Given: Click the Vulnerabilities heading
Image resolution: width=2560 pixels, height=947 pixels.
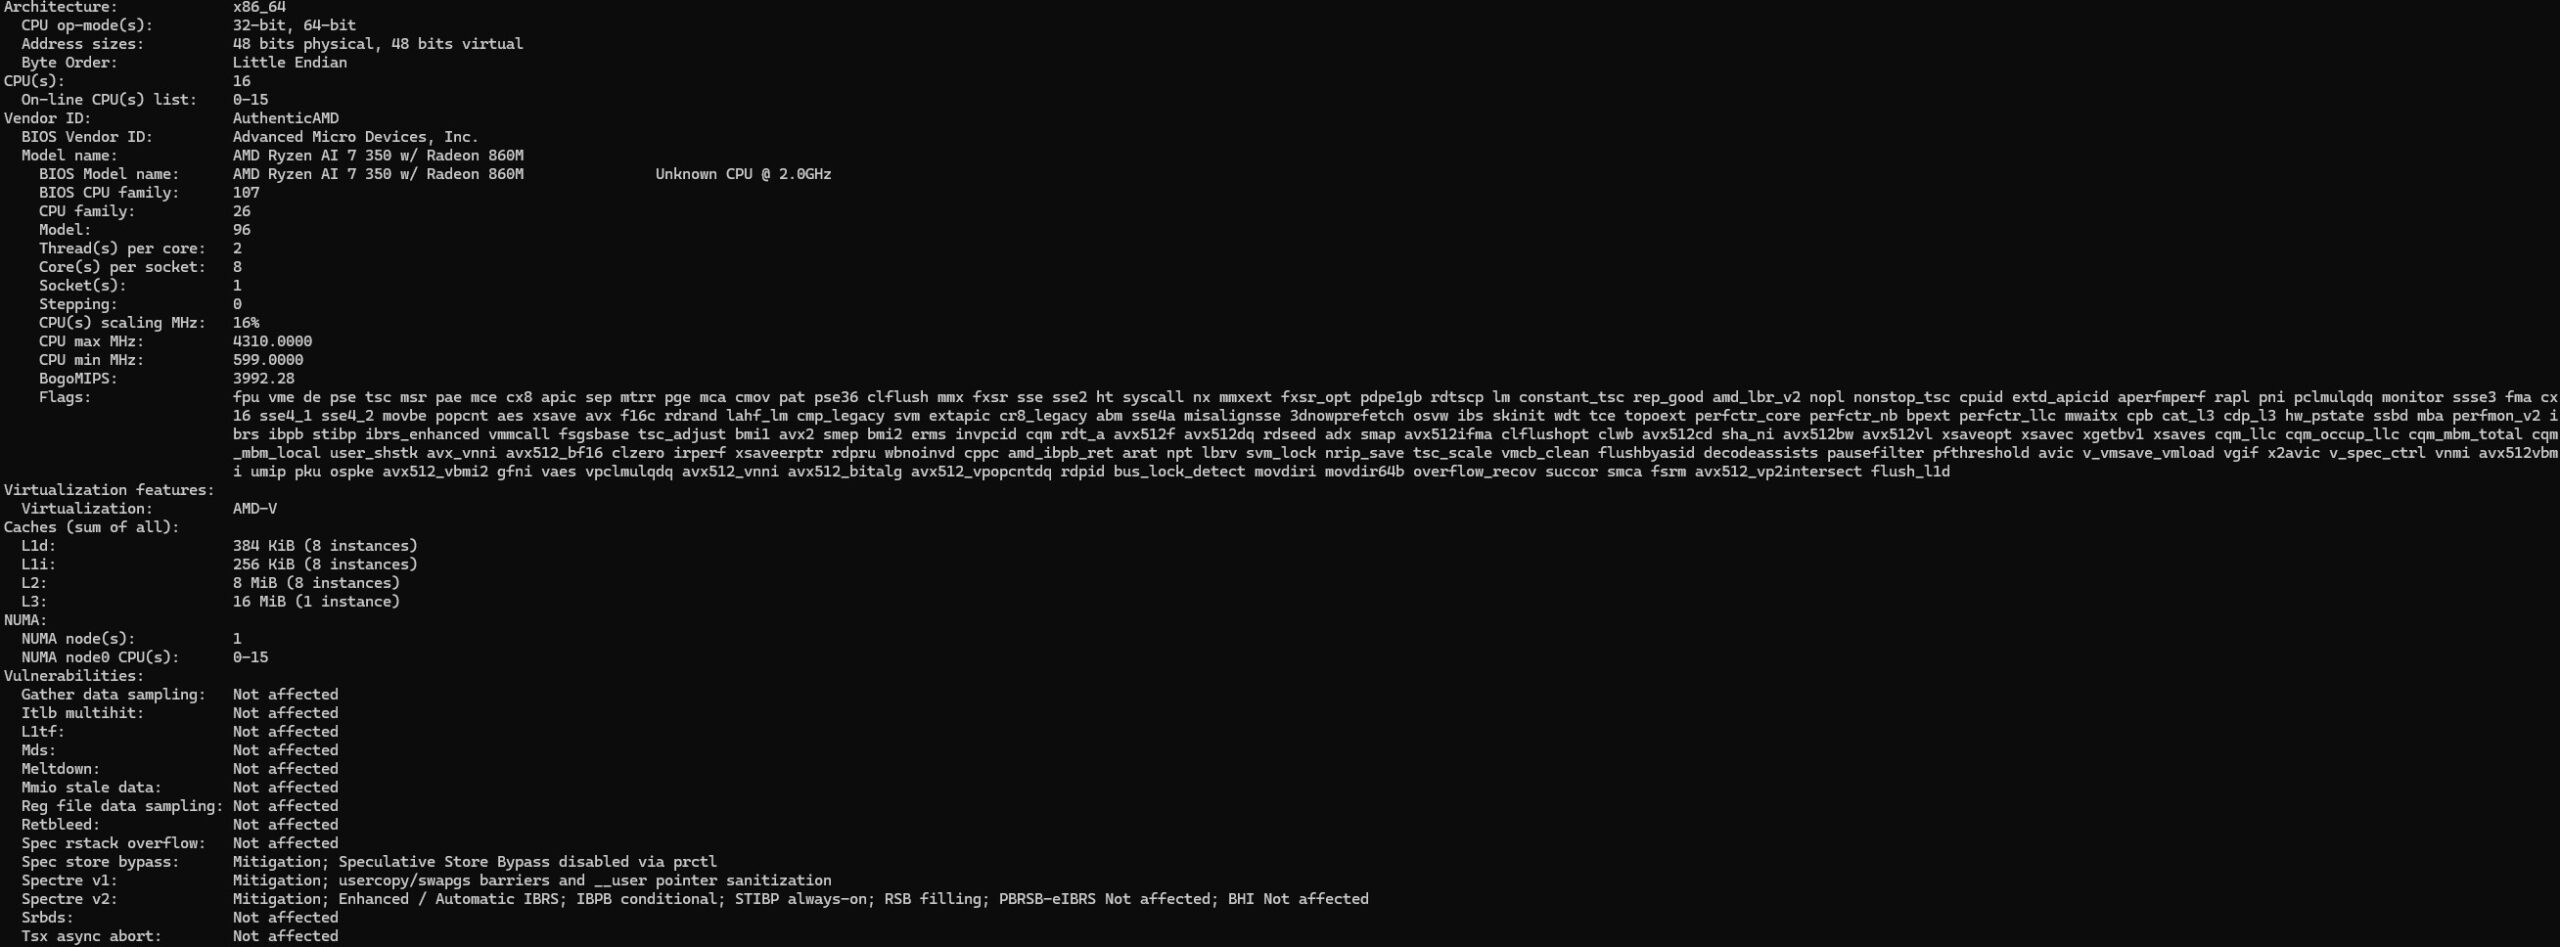Looking at the screenshot, I should [x=74, y=676].
